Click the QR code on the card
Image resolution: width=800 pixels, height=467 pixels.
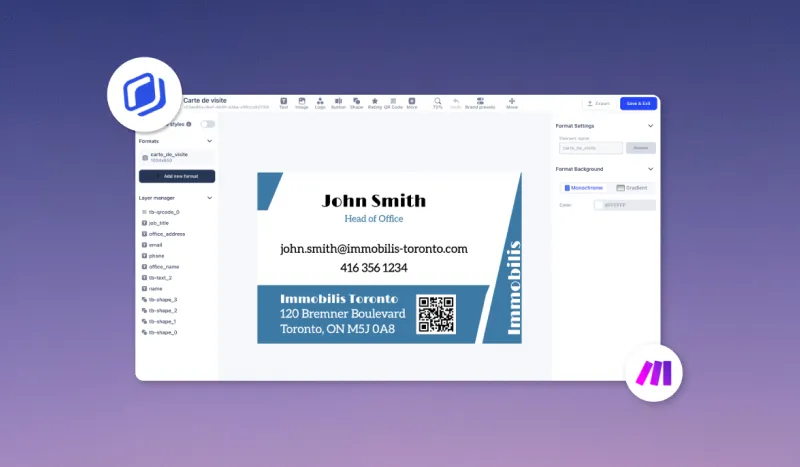pyautogui.click(x=436, y=314)
